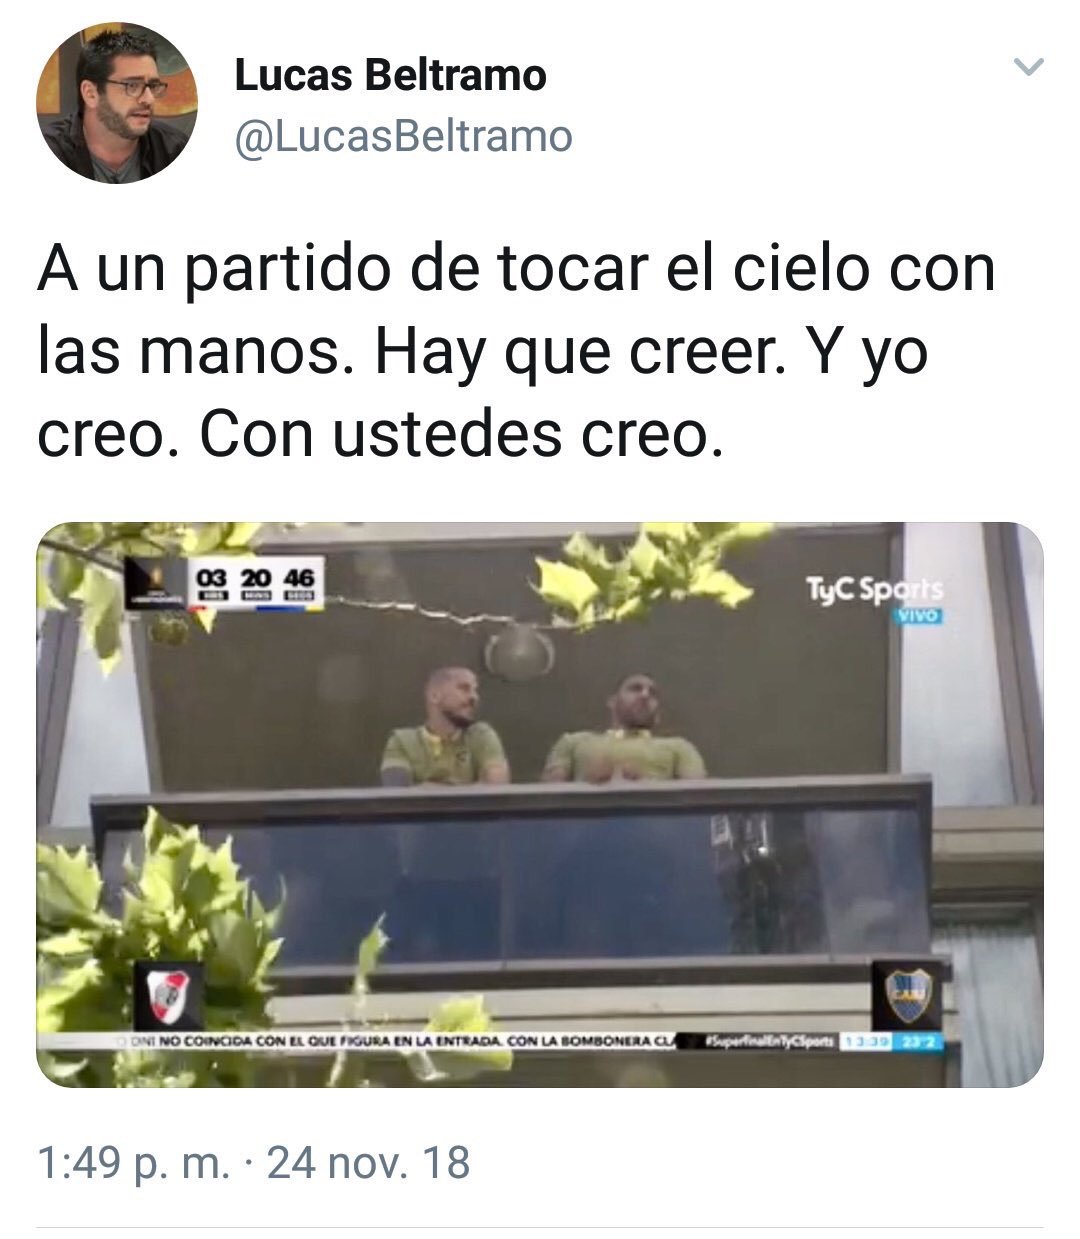Open Lucas Beltramo's profile avatar
Screen dimensions: 1080x1239
pos(117,103)
